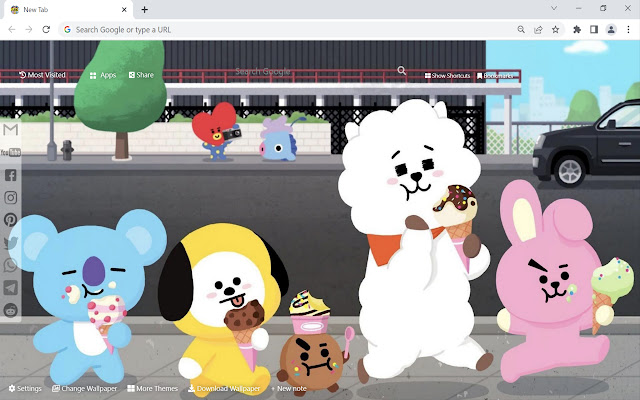Go forward with the browser forward arrow

click(x=29, y=29)
